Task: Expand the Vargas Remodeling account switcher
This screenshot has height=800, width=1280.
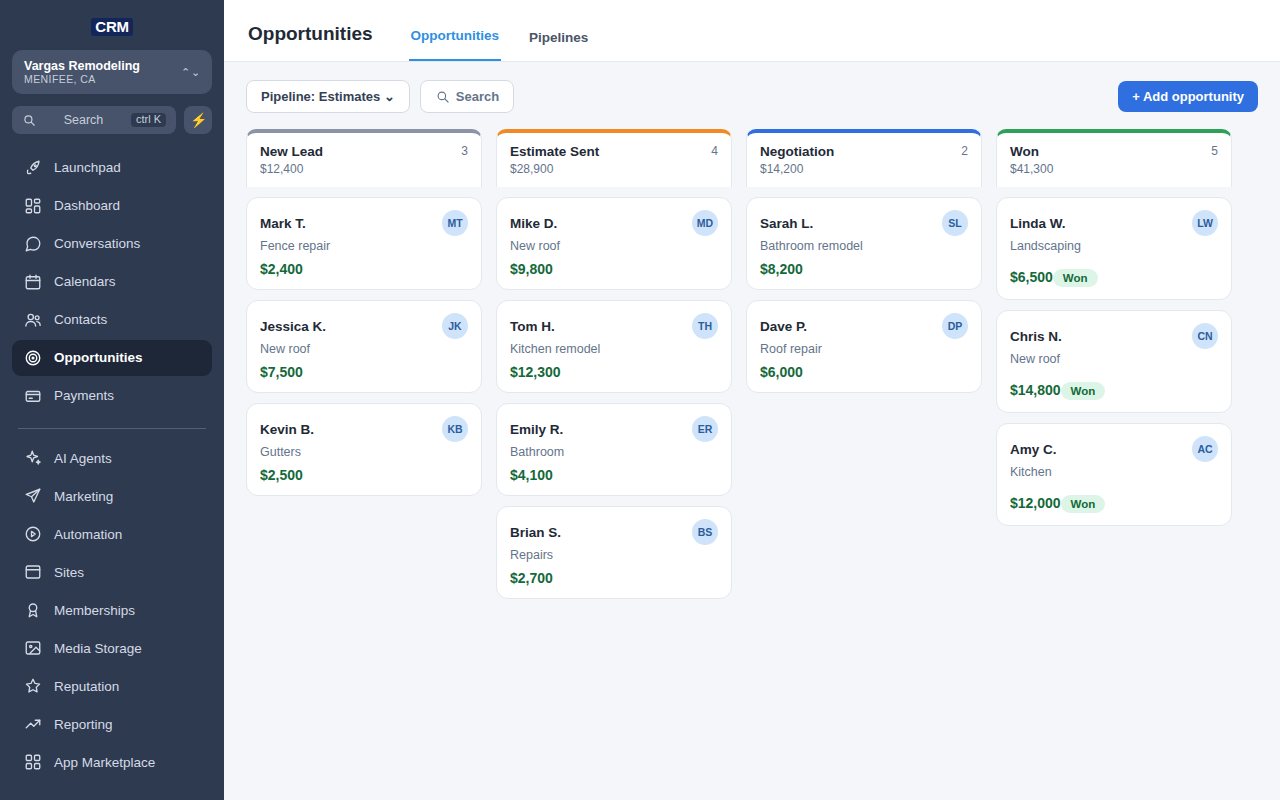Action: coord(112,72)
